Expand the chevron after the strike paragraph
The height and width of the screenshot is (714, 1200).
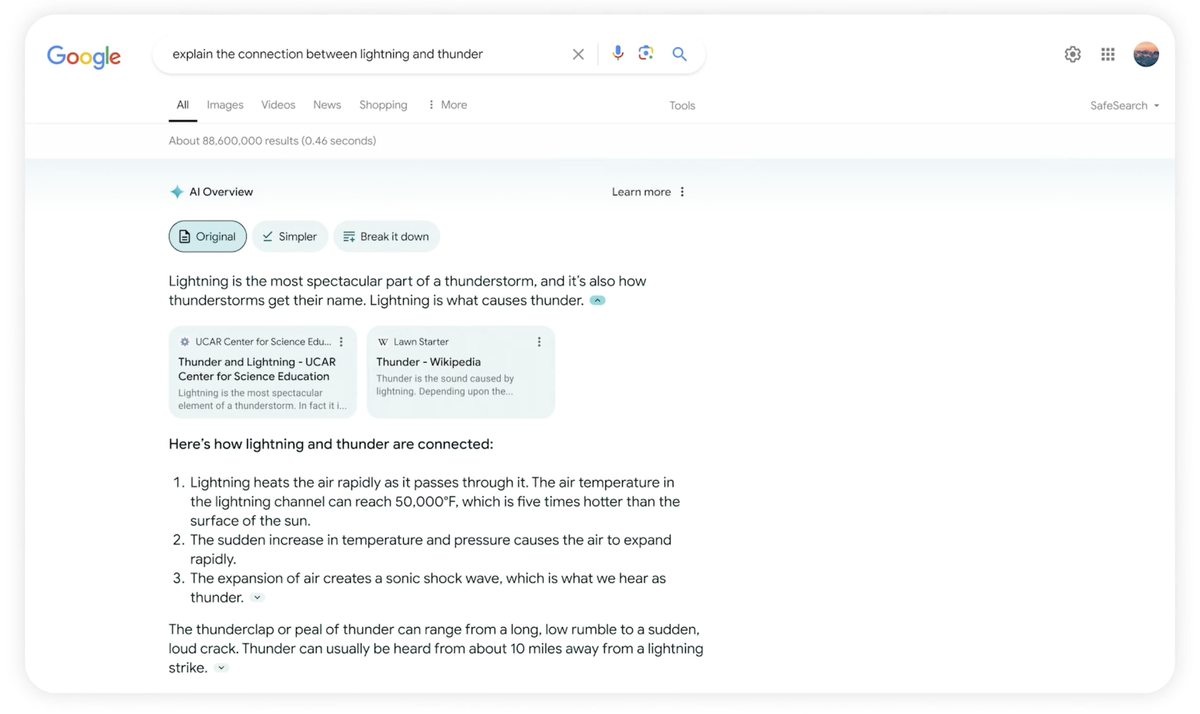221,668
